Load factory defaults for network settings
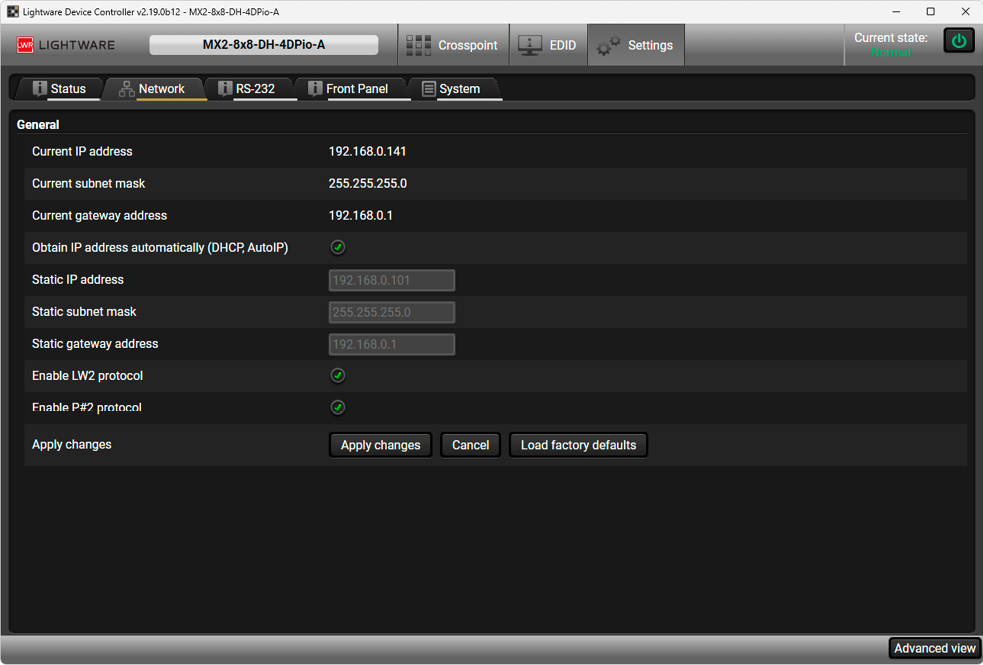The image size is (983, 665). coord(578,445)
